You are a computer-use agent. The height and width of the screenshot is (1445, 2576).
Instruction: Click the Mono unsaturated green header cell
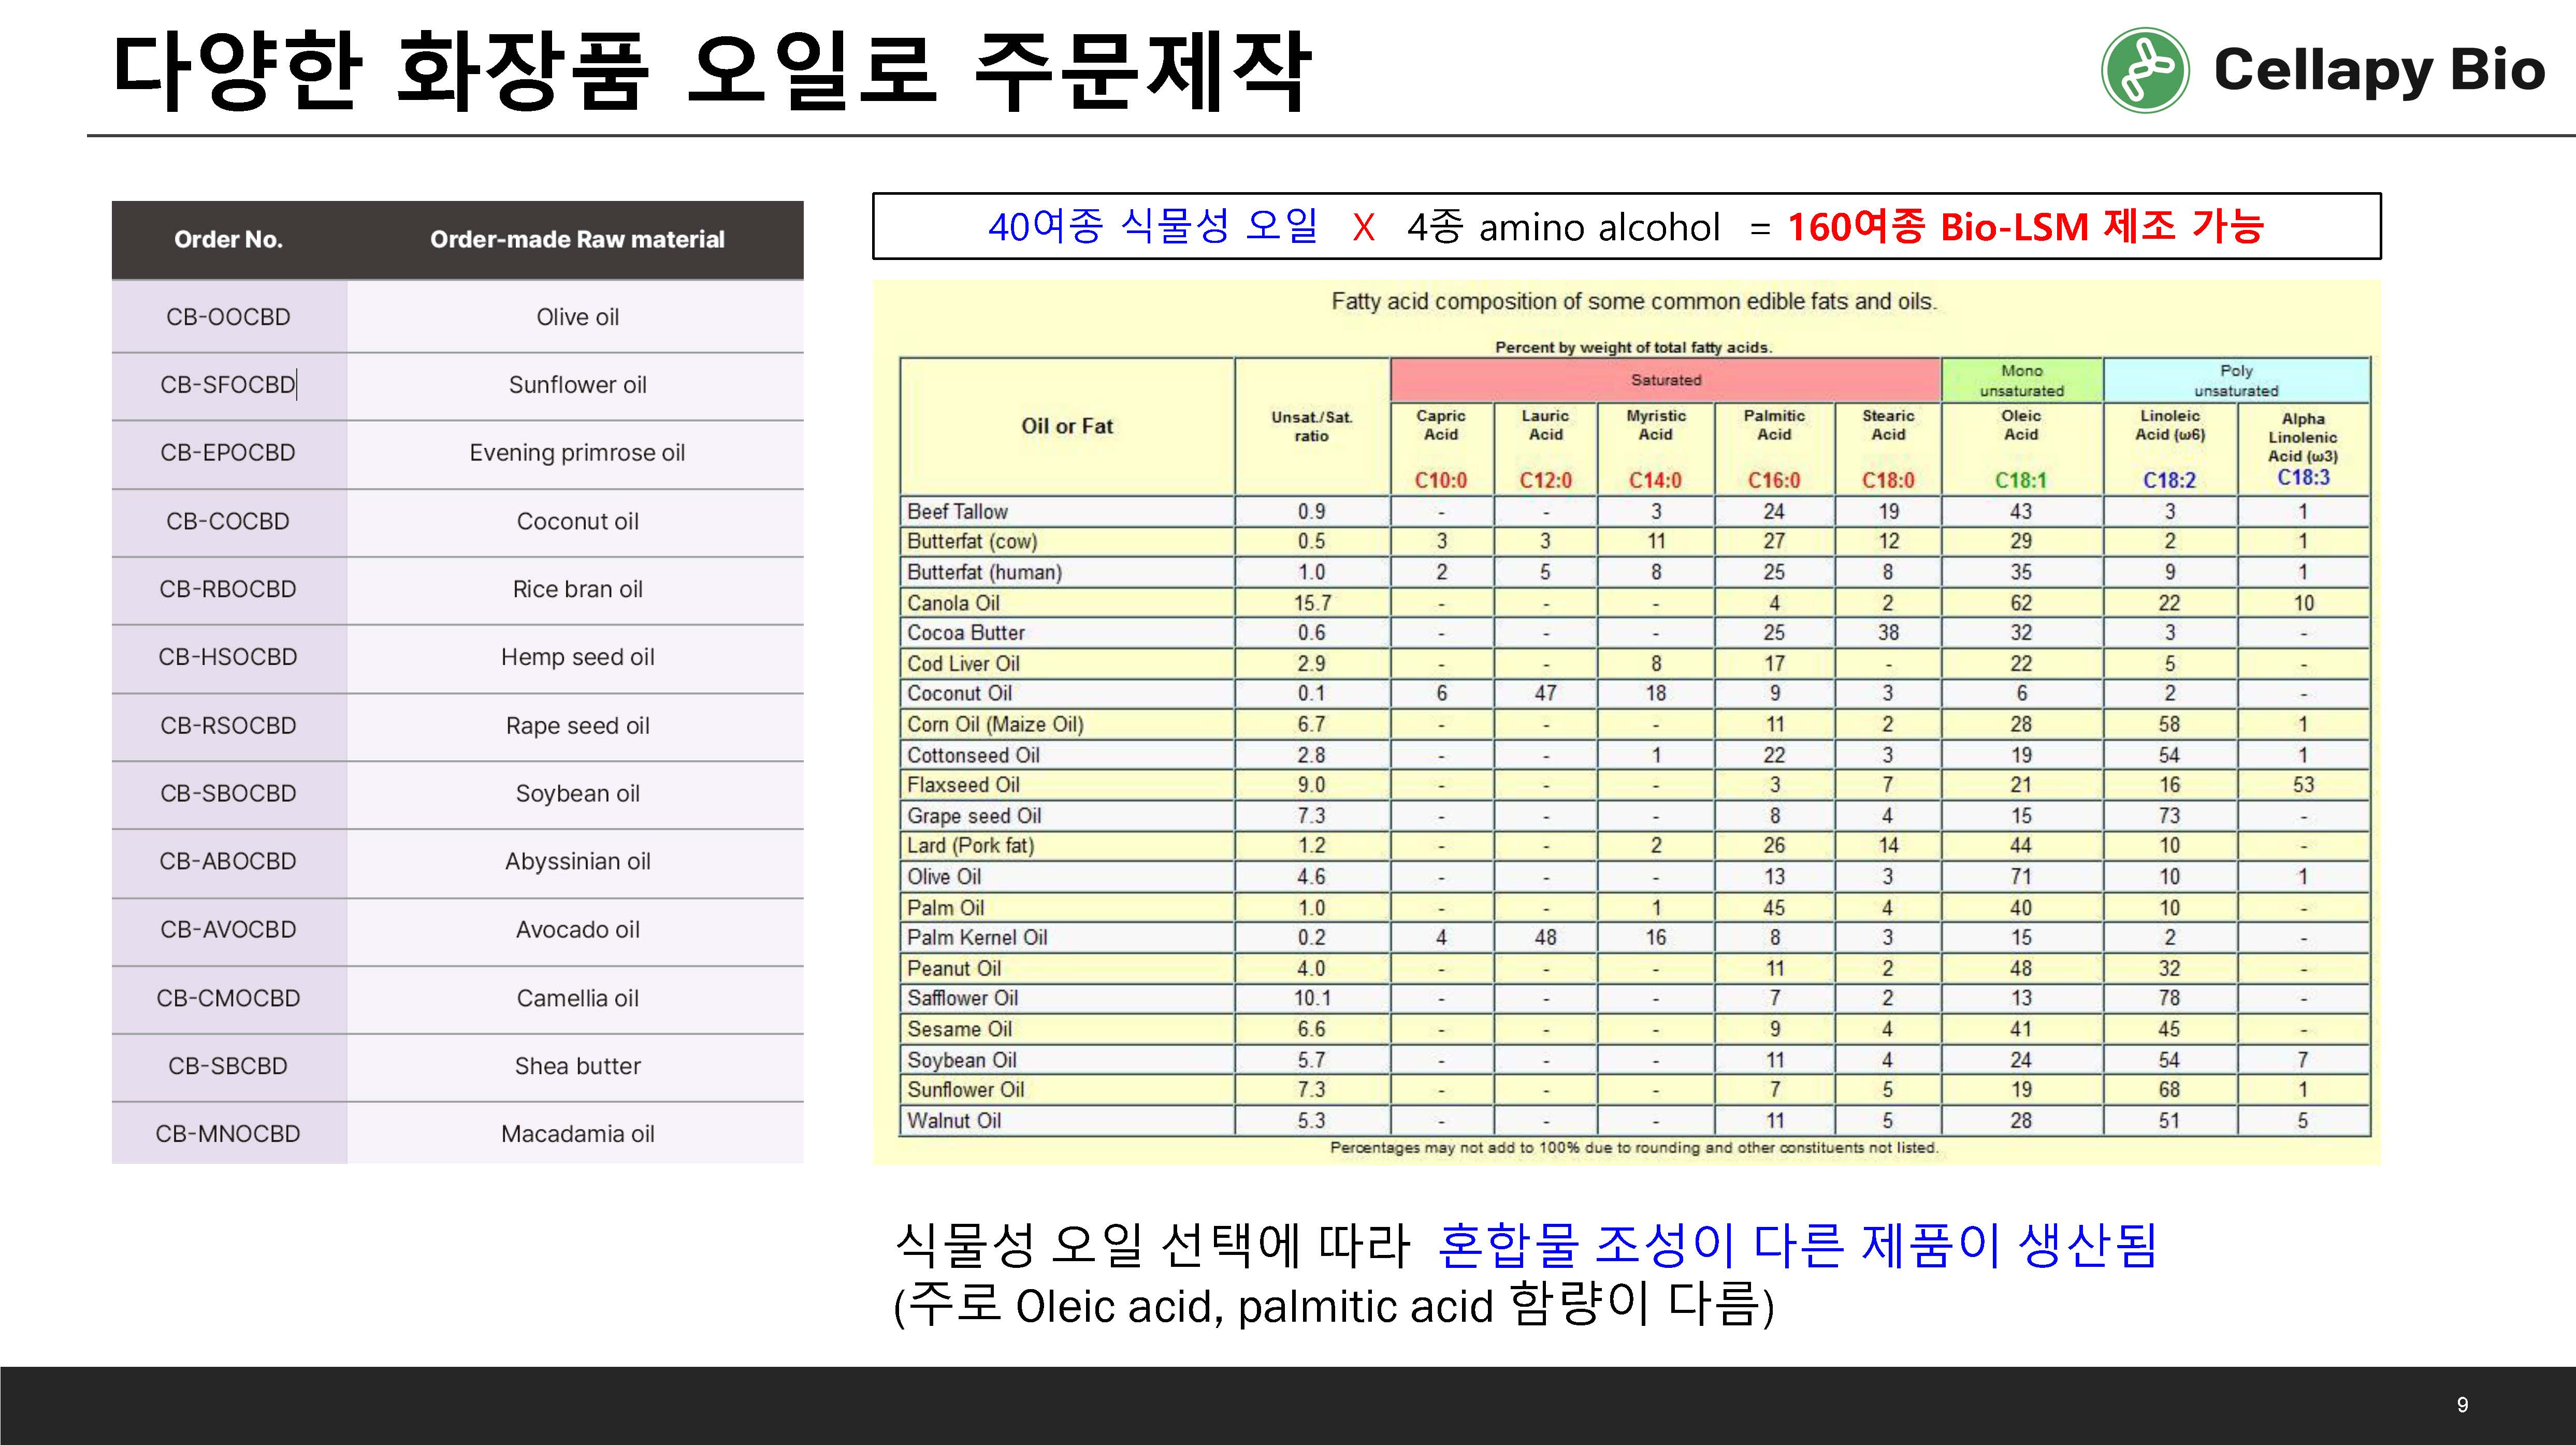coord(2021,380)
